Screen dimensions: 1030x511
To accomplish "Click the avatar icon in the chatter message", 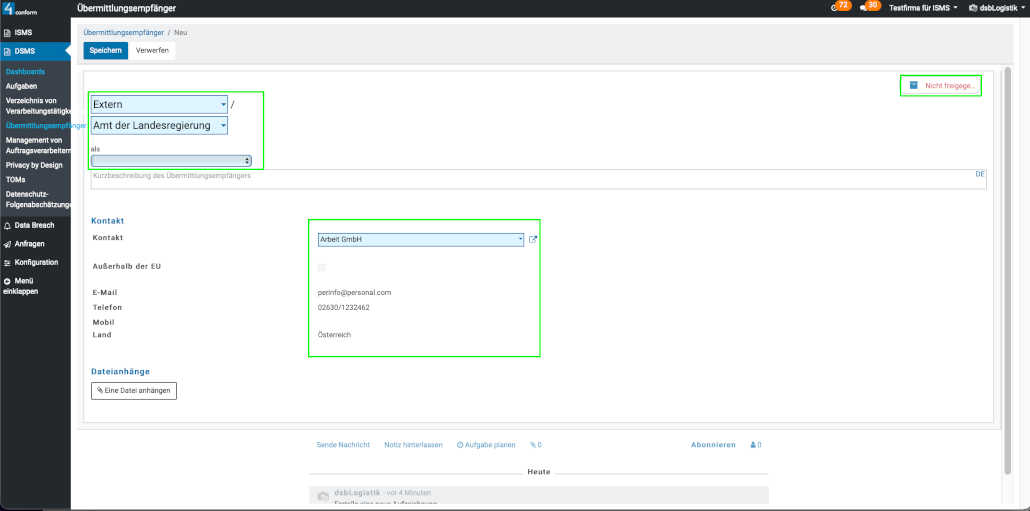I will pyautogui.click(x=323, y=496).
